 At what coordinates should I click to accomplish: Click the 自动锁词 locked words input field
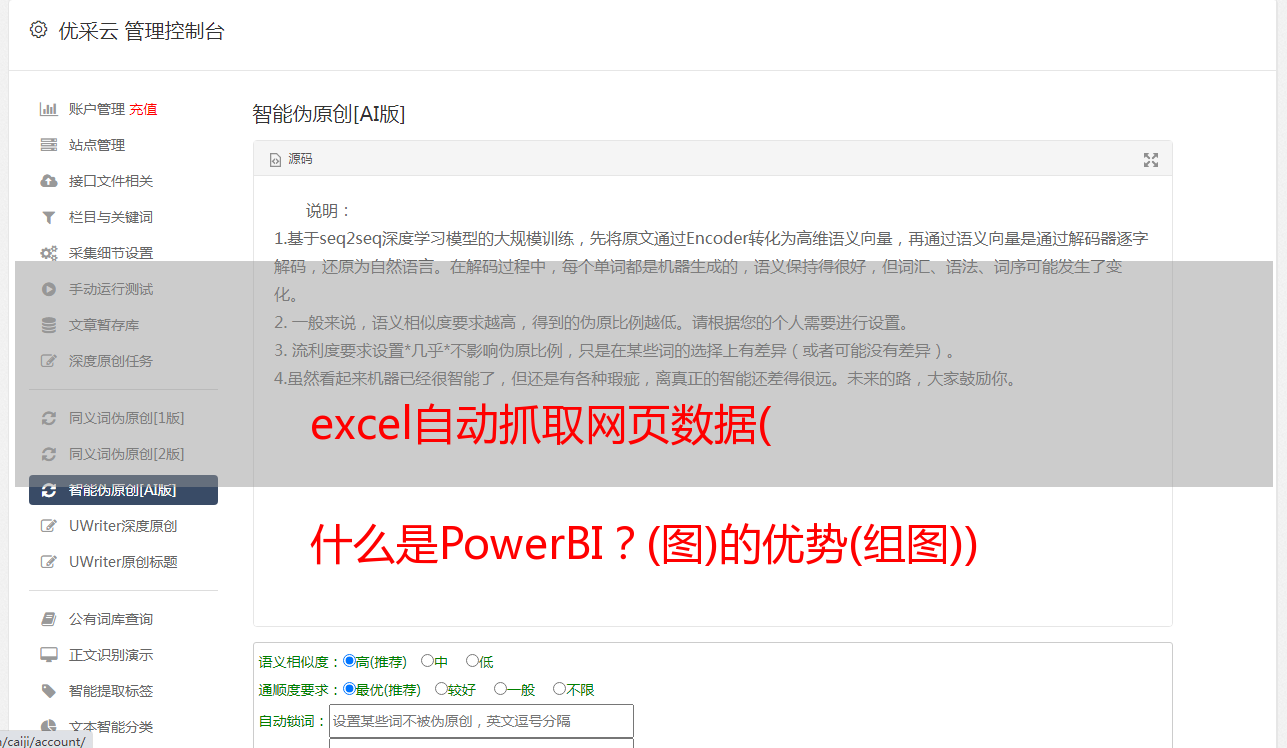click(481, 721)
